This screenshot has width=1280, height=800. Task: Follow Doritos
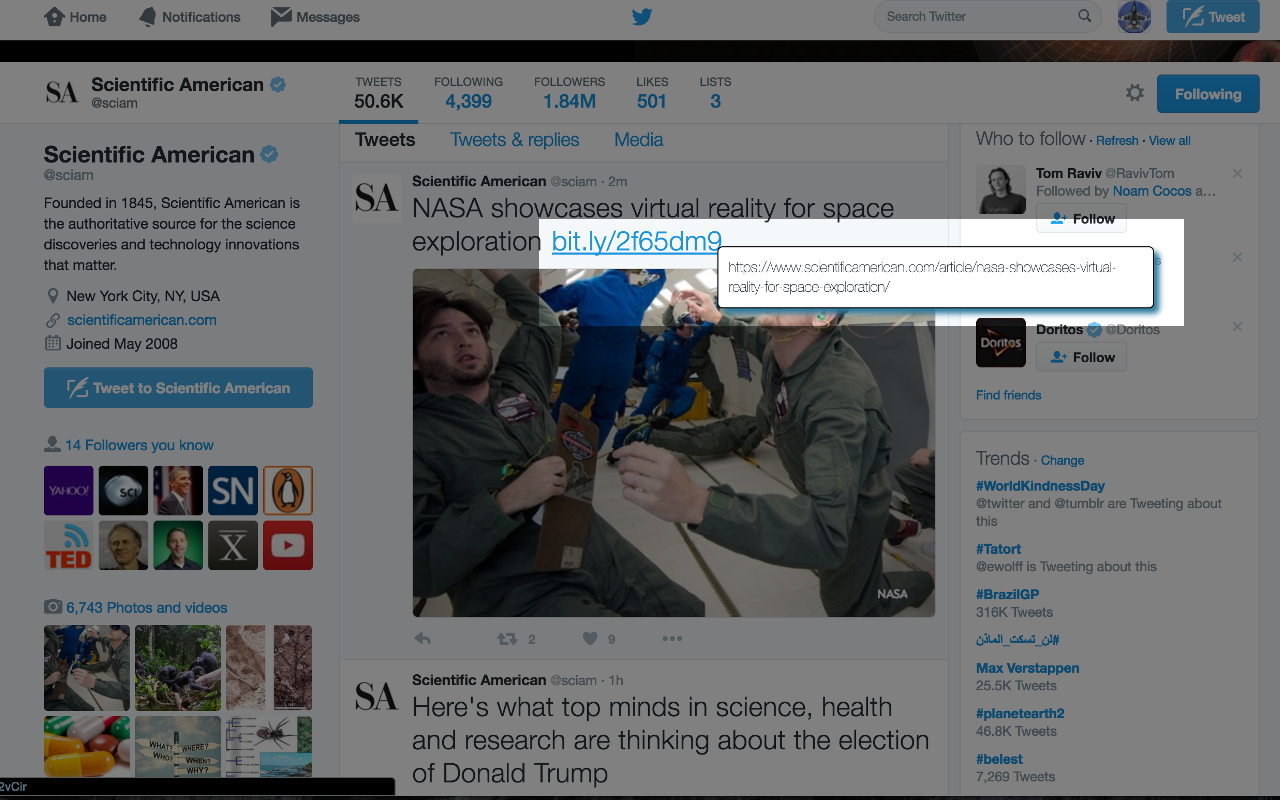[x=1081, y=357]
